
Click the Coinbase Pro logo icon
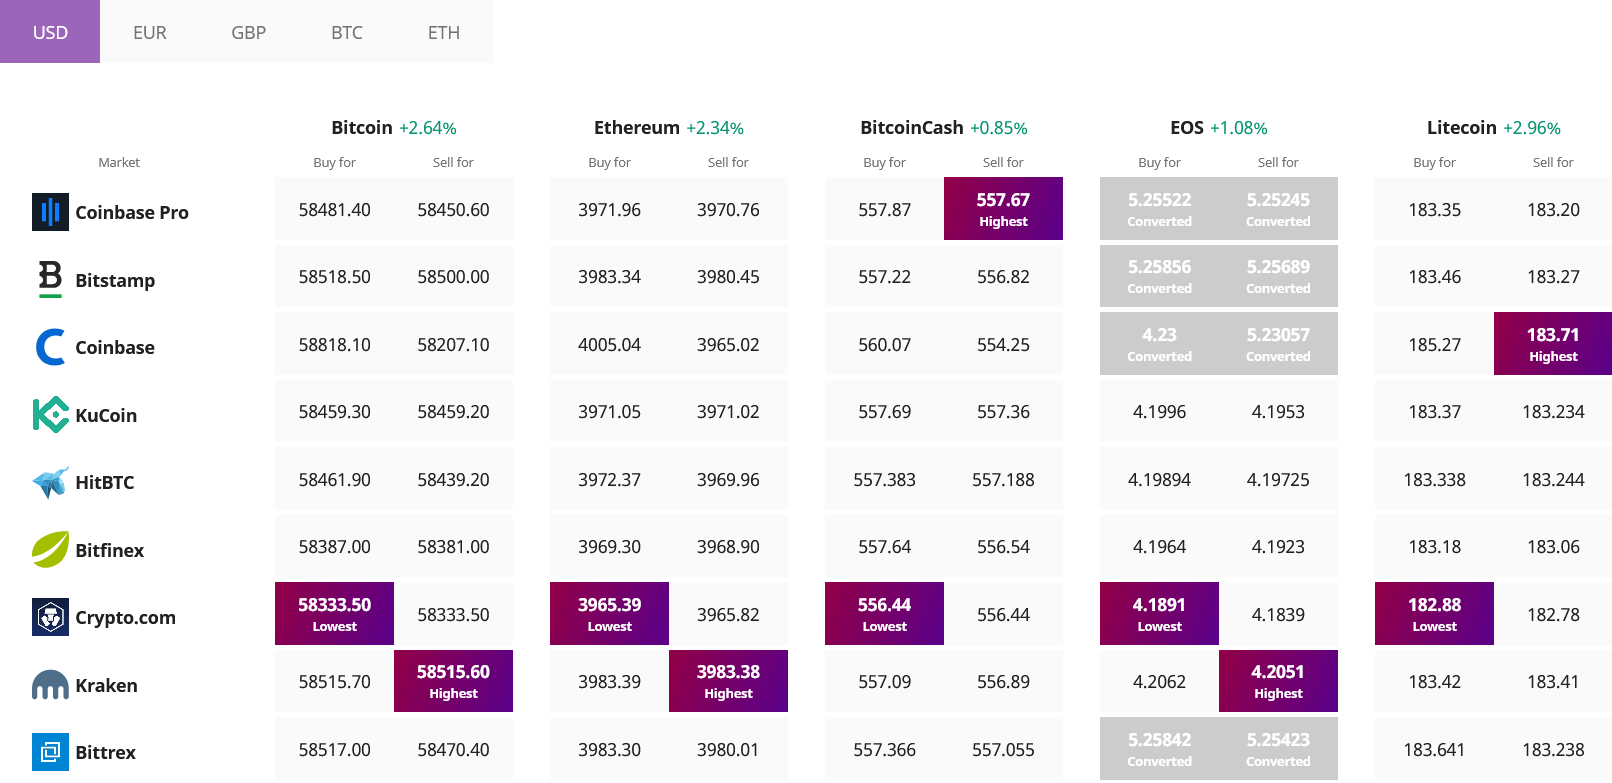[x=50, y=212]
